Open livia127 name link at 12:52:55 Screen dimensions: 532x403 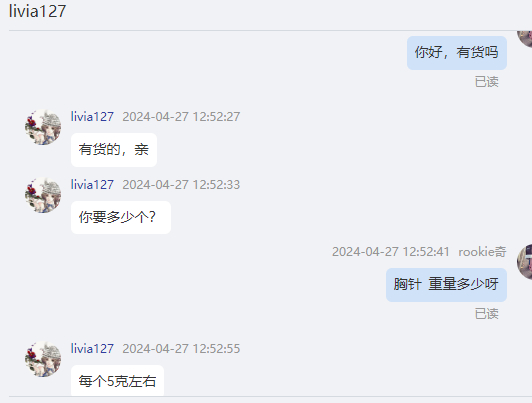(92, 348)
